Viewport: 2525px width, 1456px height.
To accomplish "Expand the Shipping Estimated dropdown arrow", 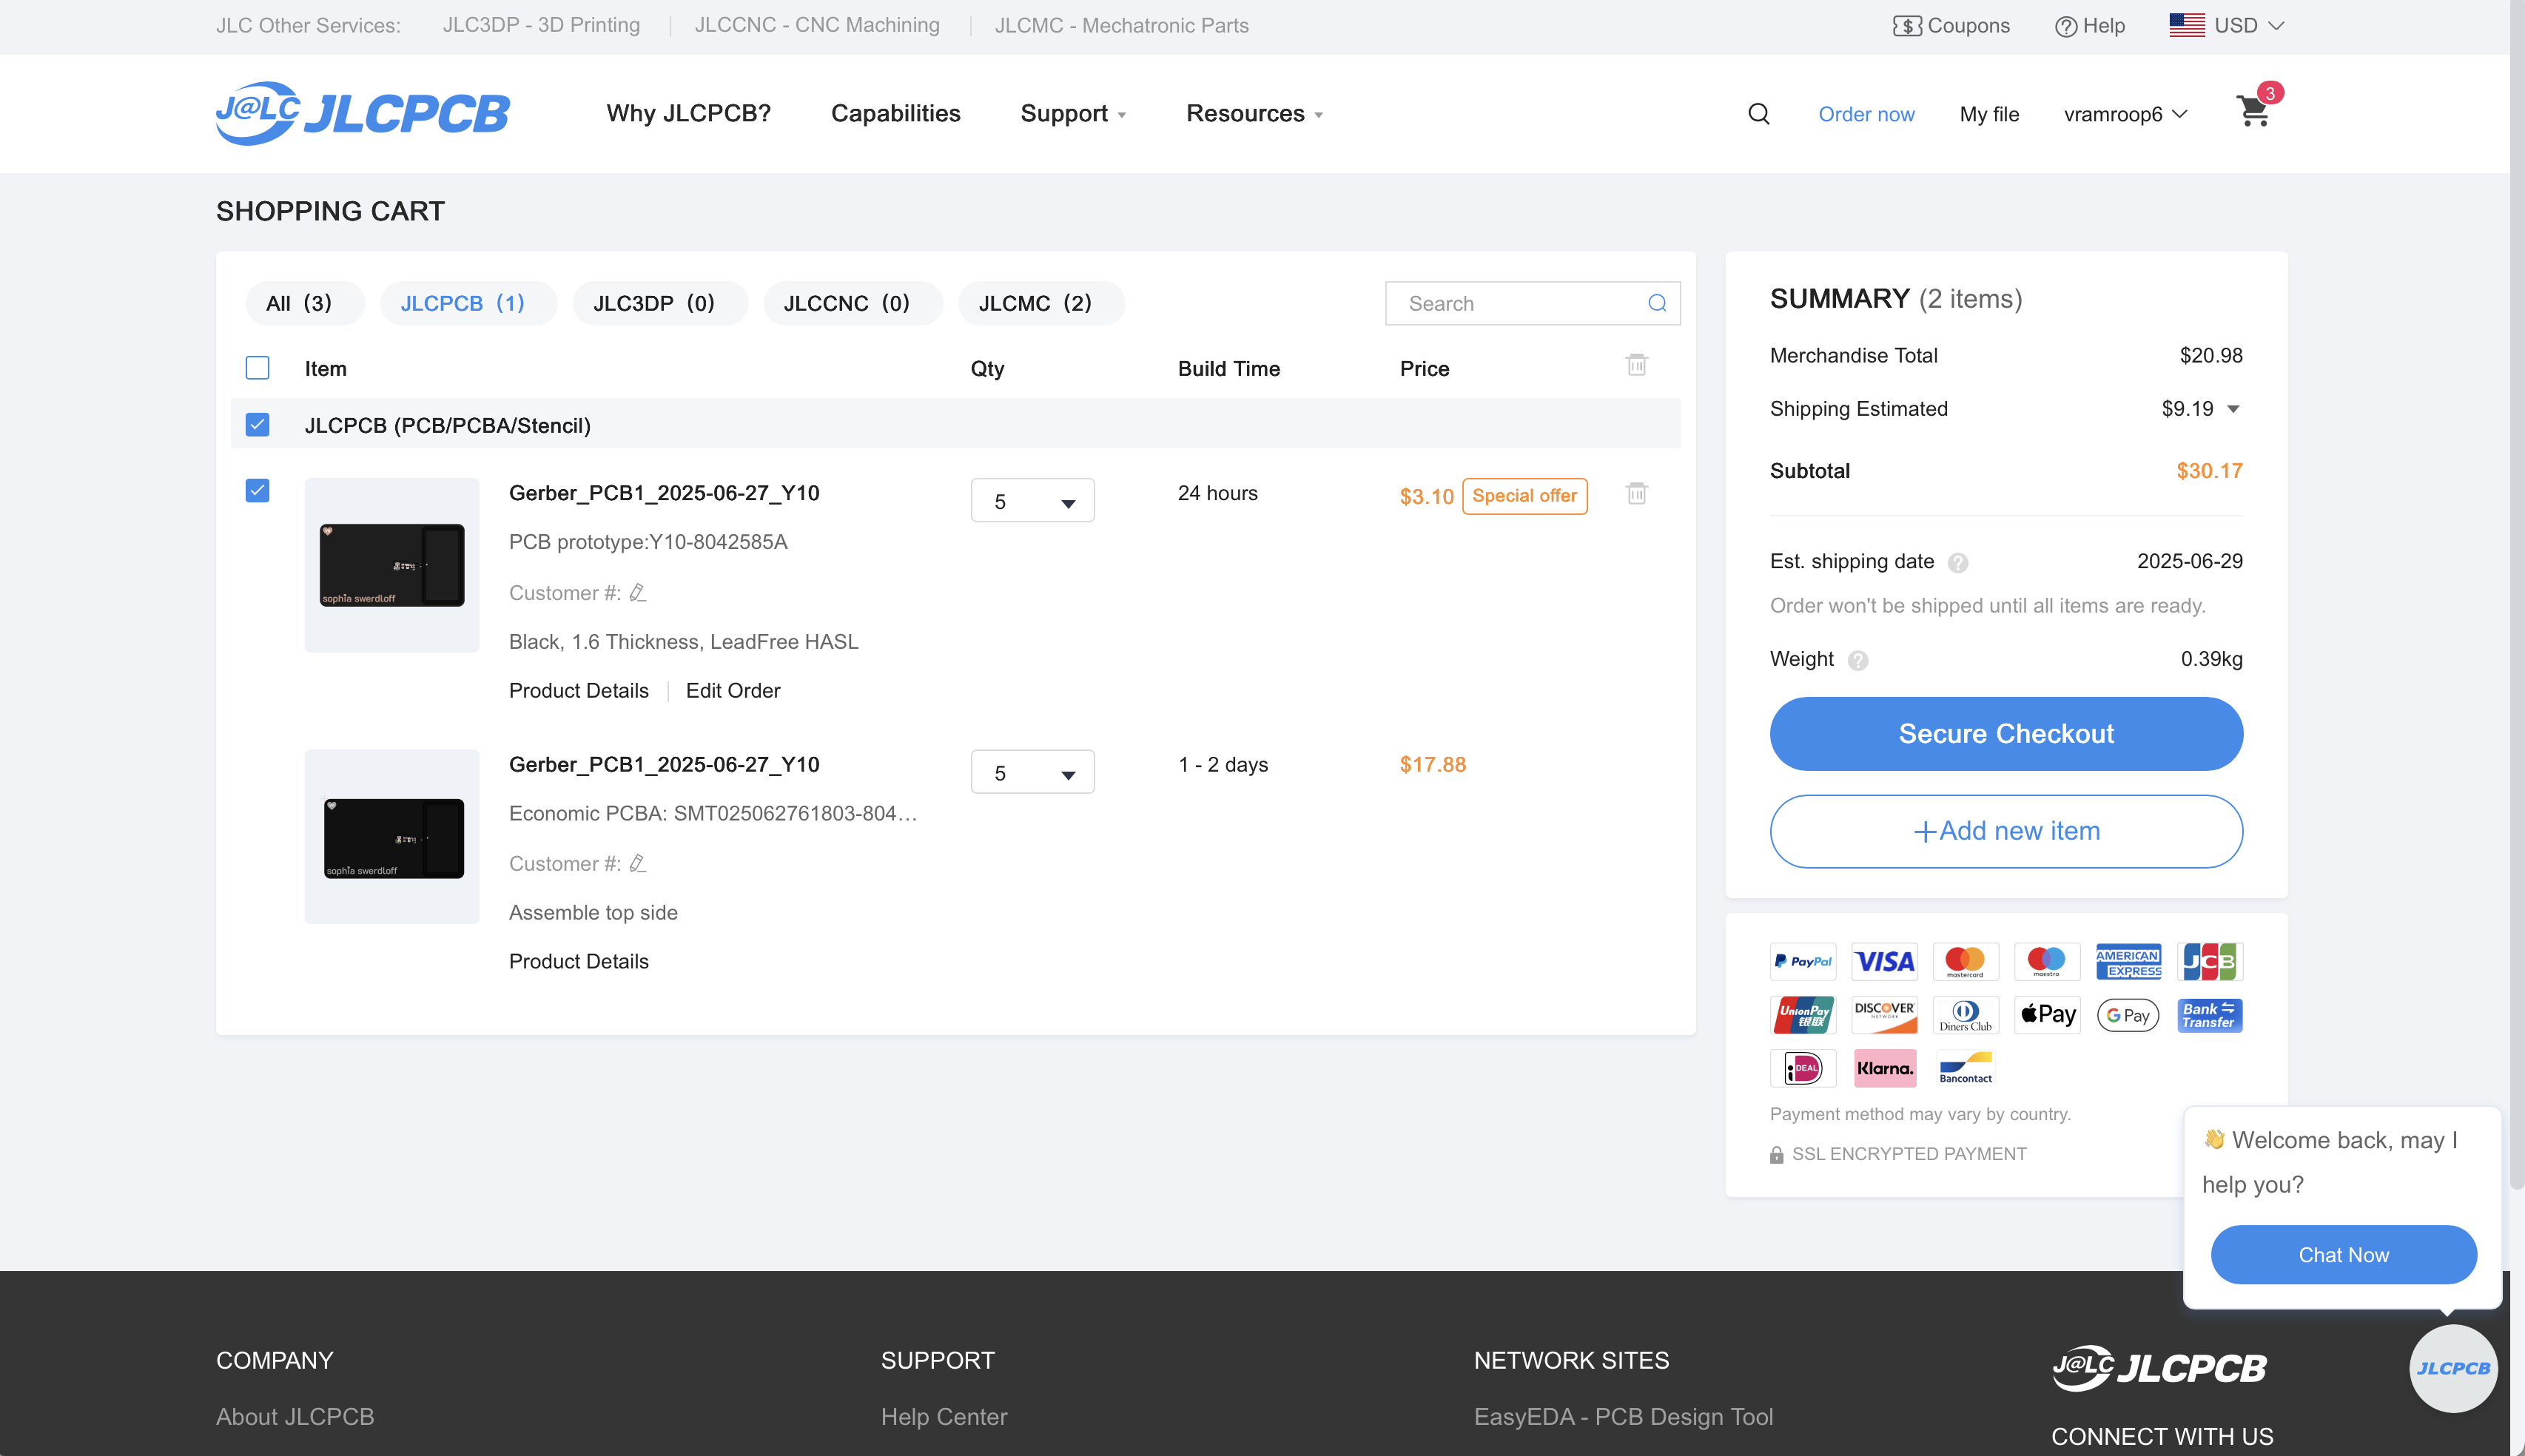I will (2233, 409).
